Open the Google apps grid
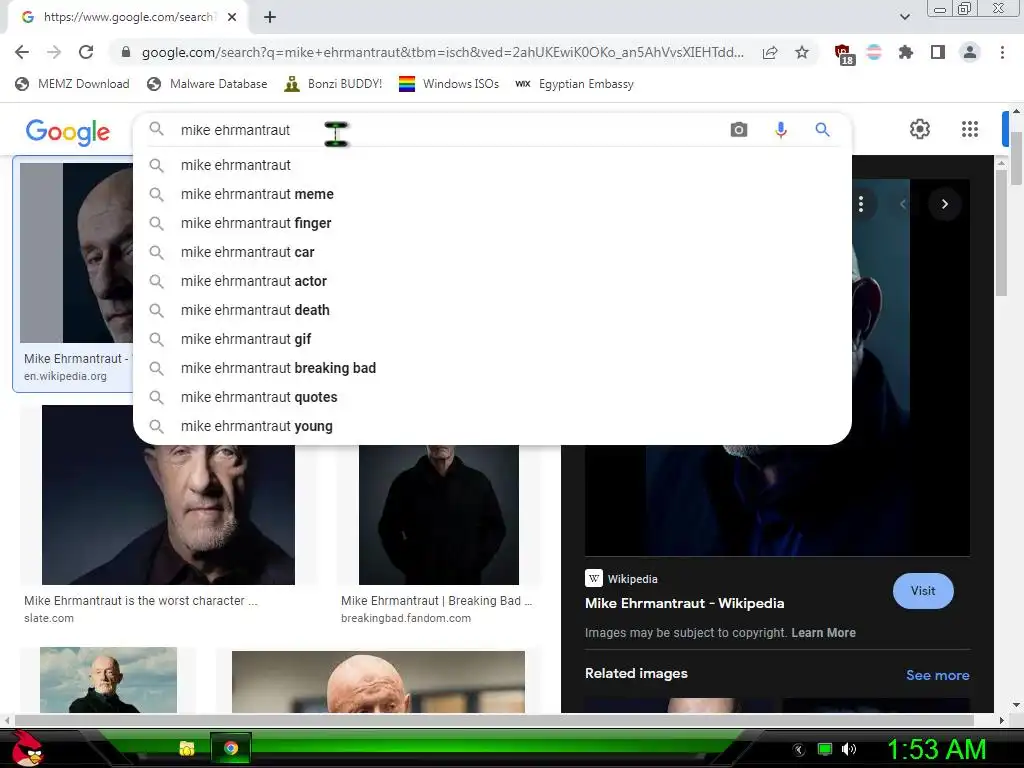 (970, 129)
